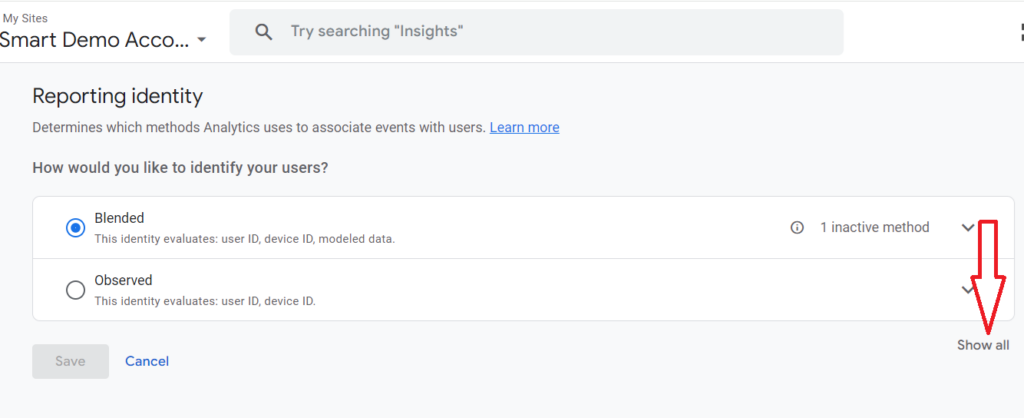Select the Observed radio button

(x=76, y=290)
